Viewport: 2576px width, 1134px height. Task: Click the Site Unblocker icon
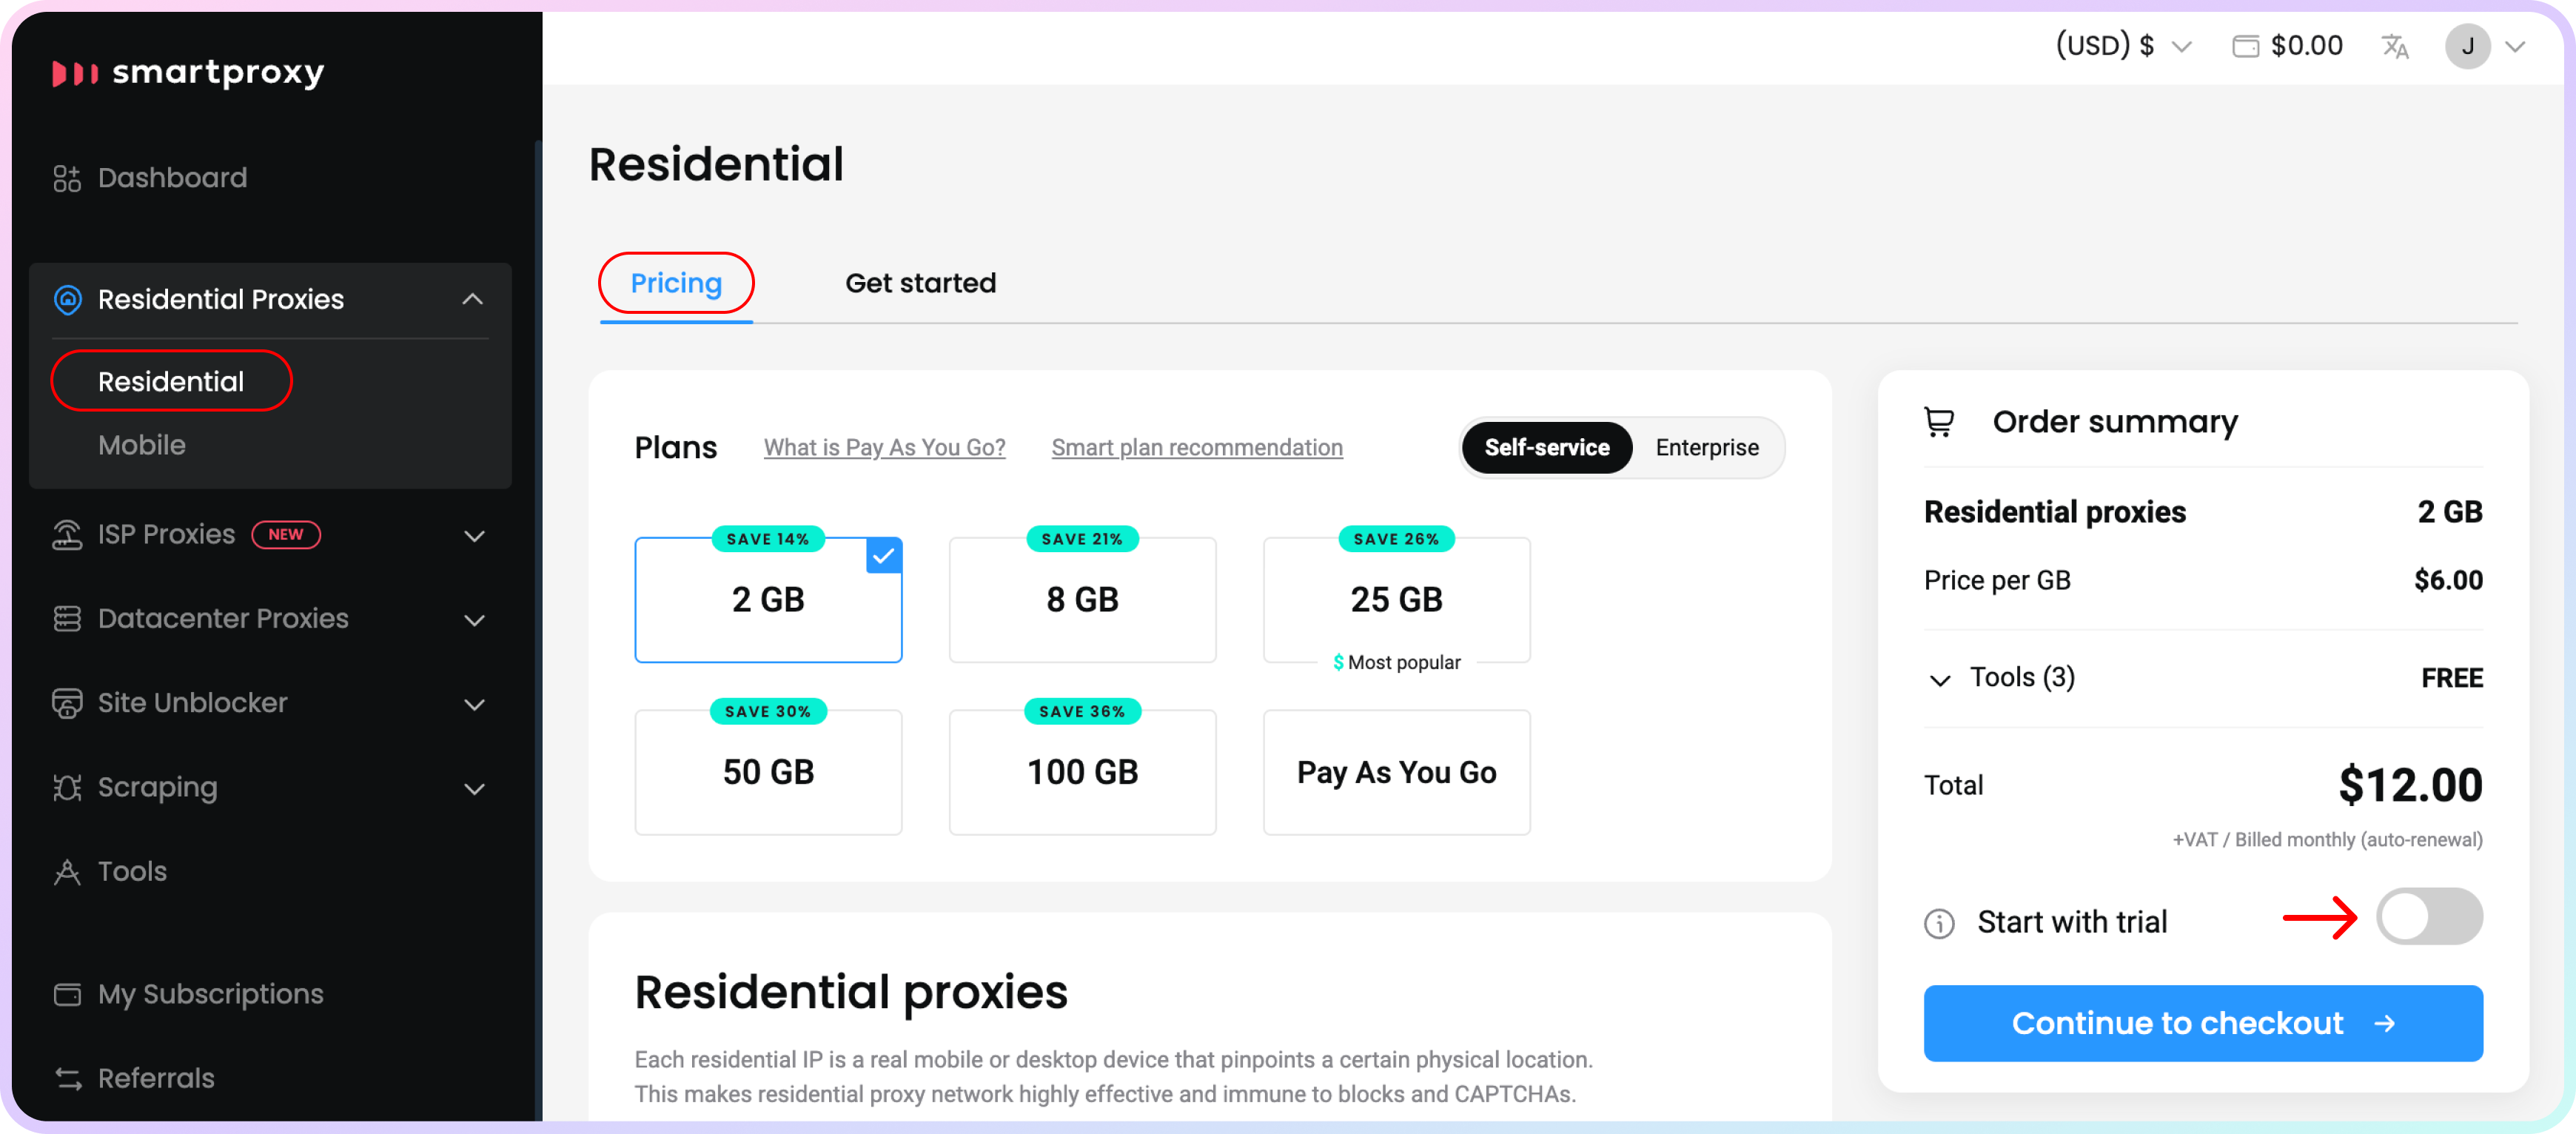[x=64, y=703]
